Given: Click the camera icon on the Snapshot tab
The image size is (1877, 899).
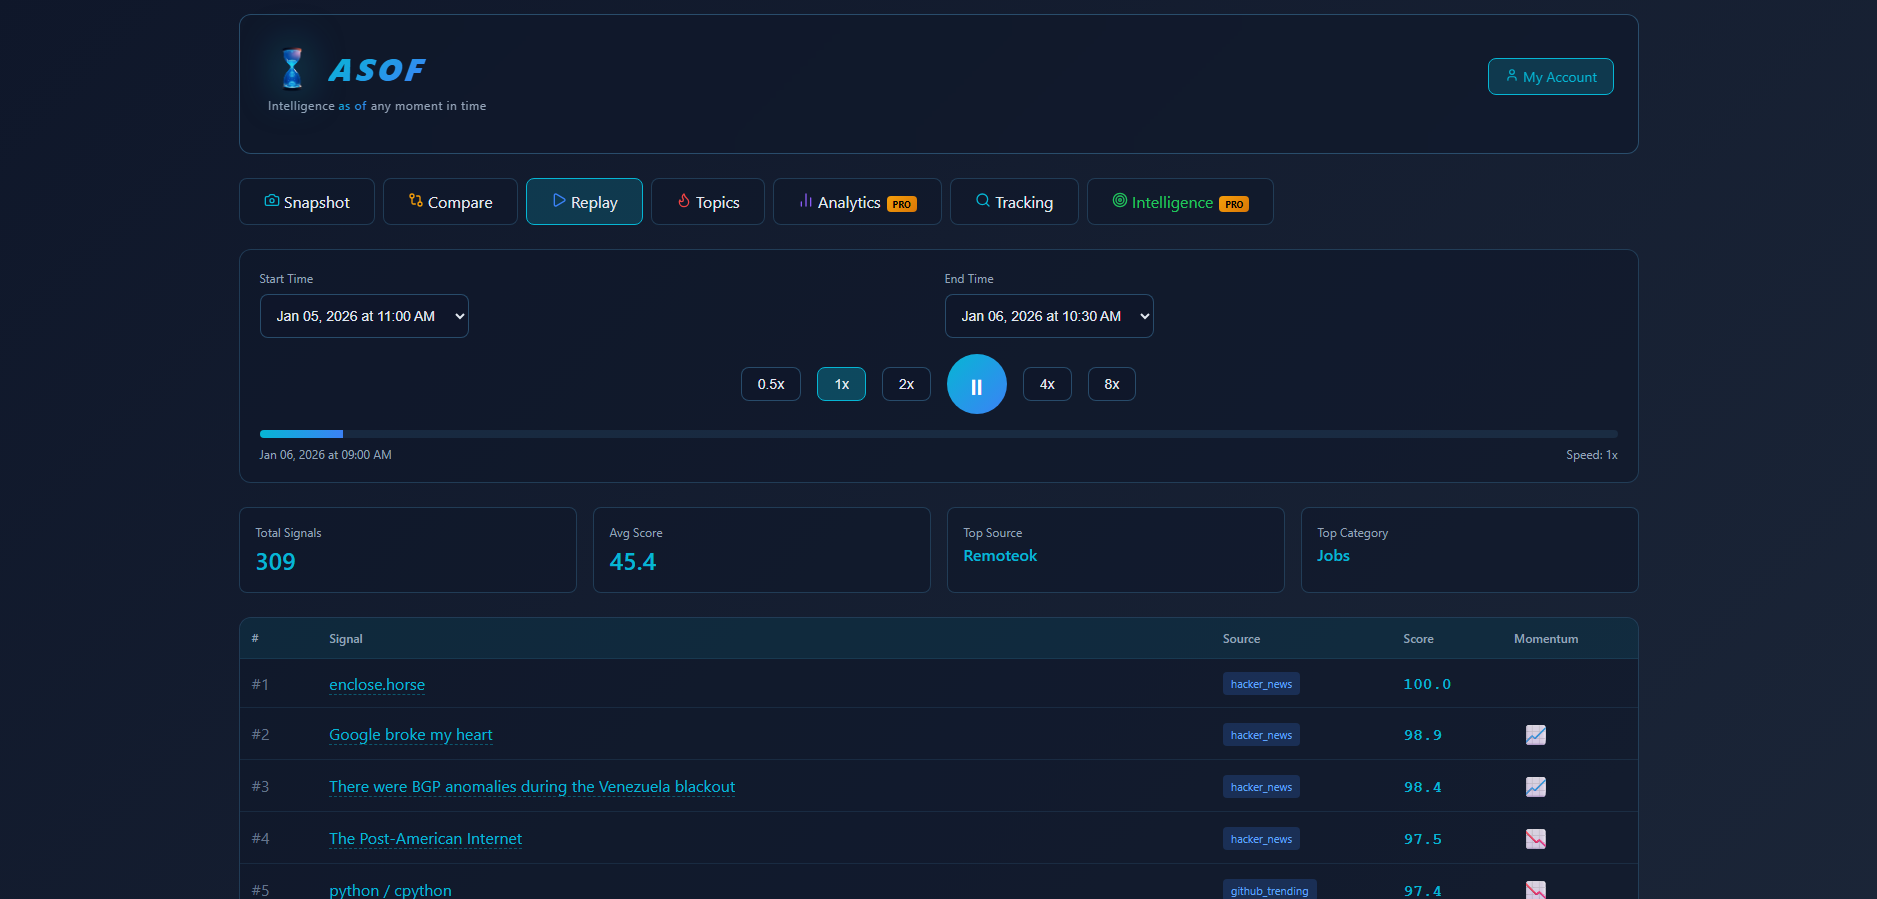Looking at the screenshot, I should [x=271, y=201].
